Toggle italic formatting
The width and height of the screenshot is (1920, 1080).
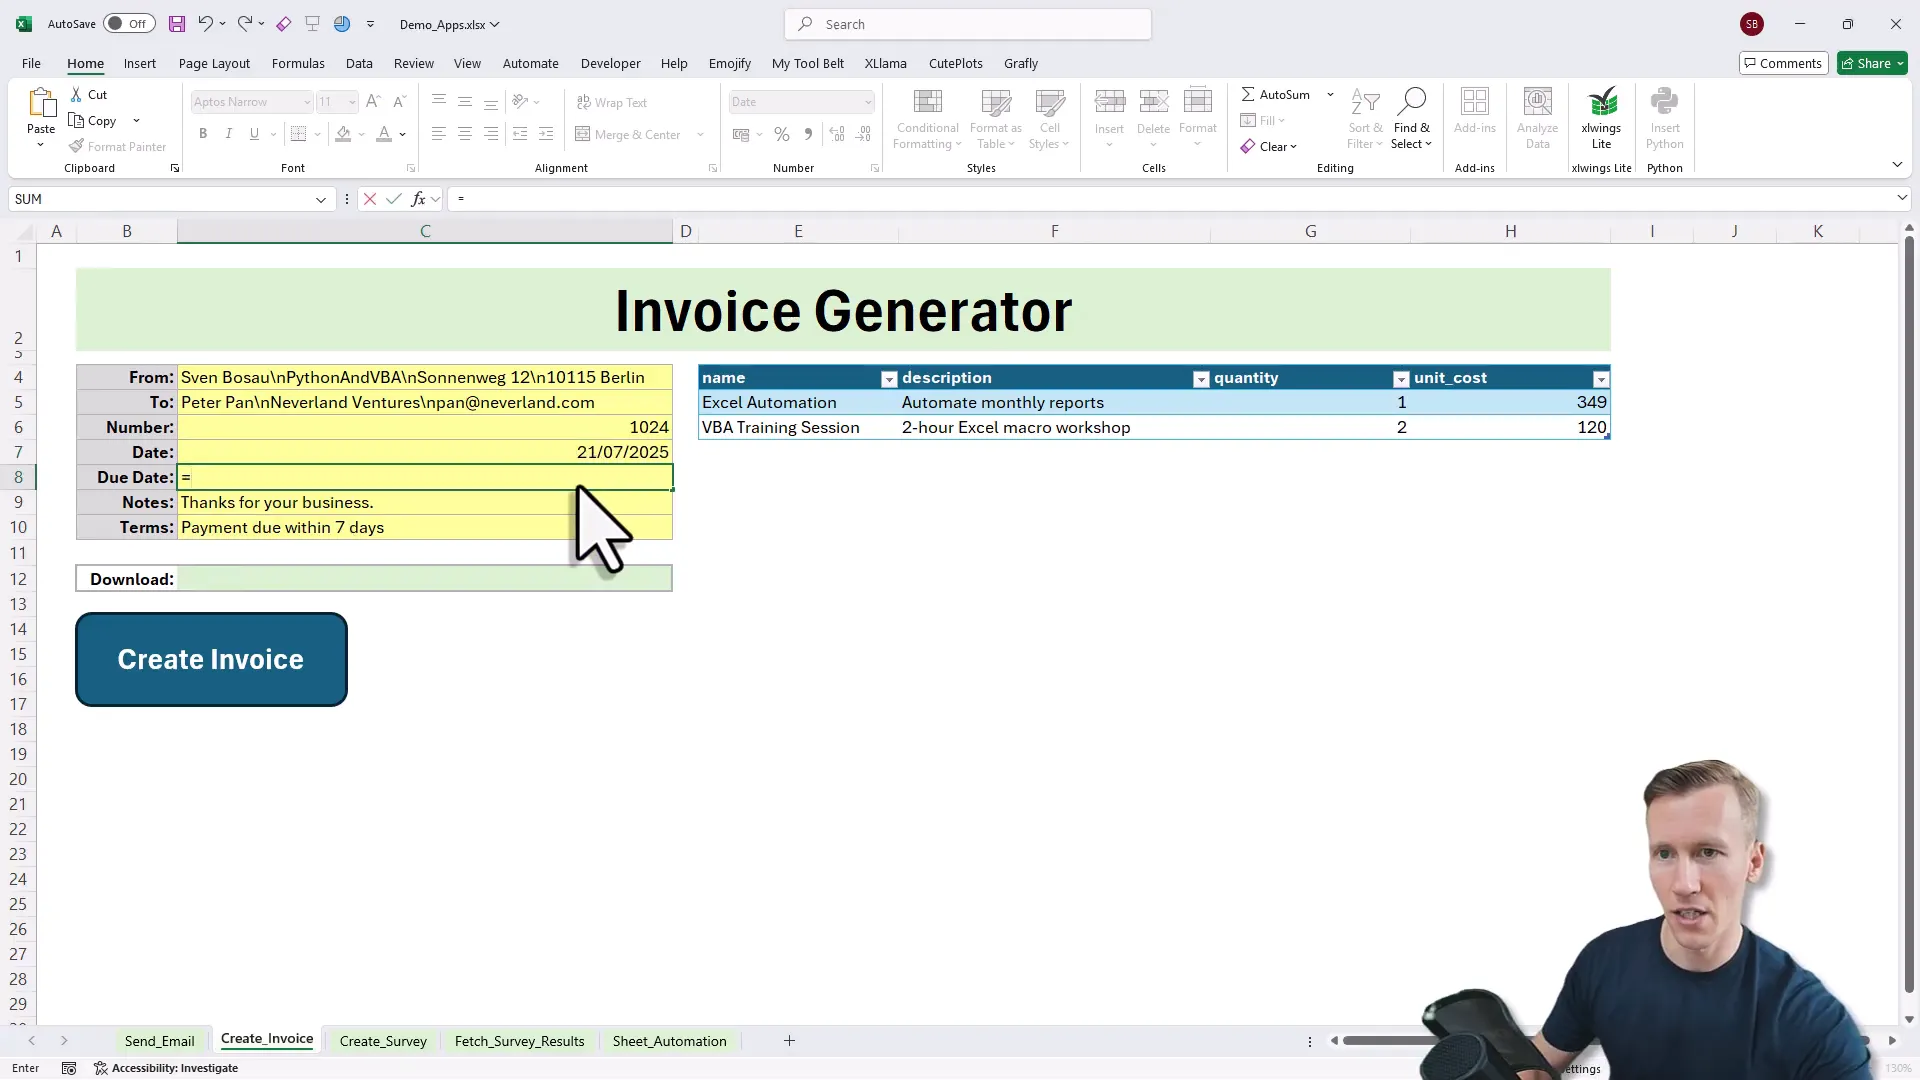pyautogui.click(x=228, y=133)
